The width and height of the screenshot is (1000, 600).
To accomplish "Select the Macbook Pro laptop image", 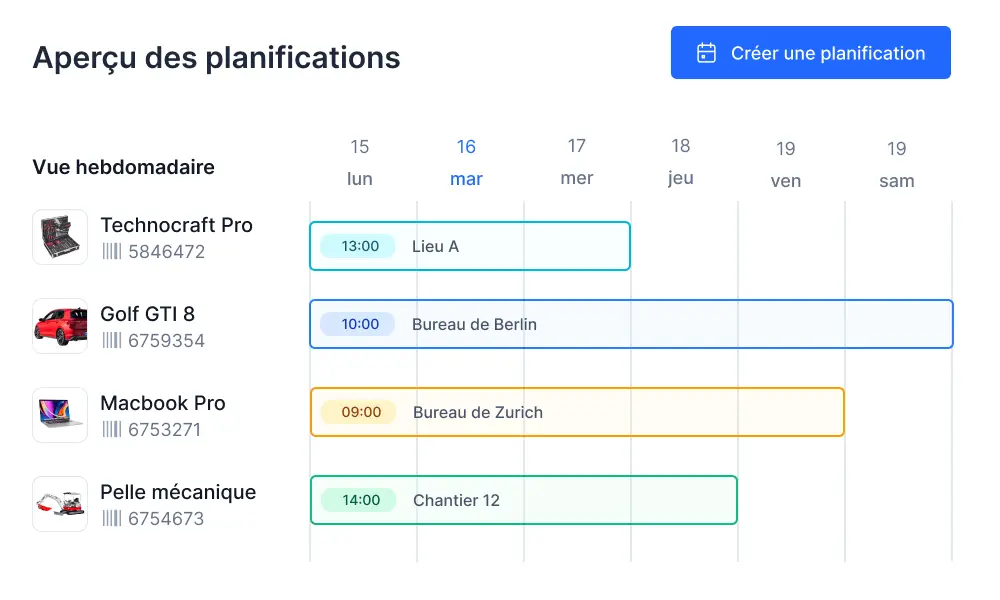I will coord(59,414).
